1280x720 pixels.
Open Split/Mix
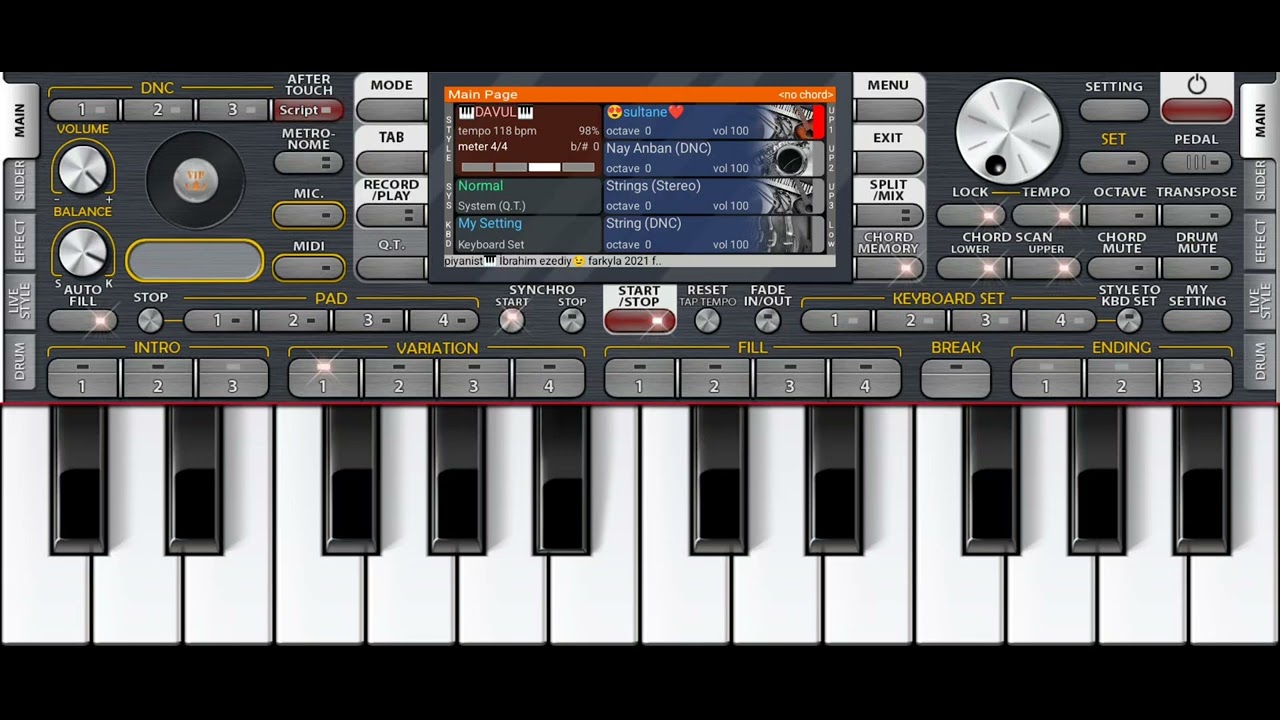[x=888, y=215]
